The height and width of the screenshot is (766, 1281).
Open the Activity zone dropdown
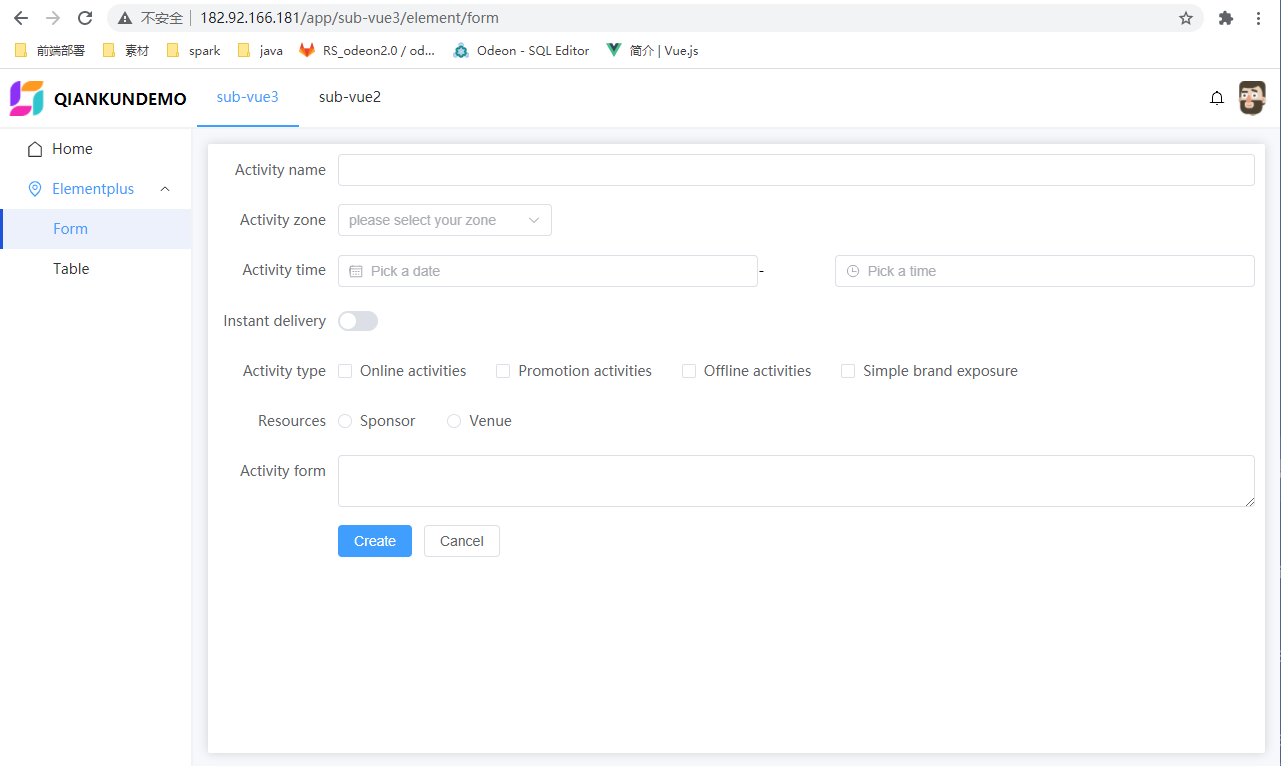pos(445,220)
